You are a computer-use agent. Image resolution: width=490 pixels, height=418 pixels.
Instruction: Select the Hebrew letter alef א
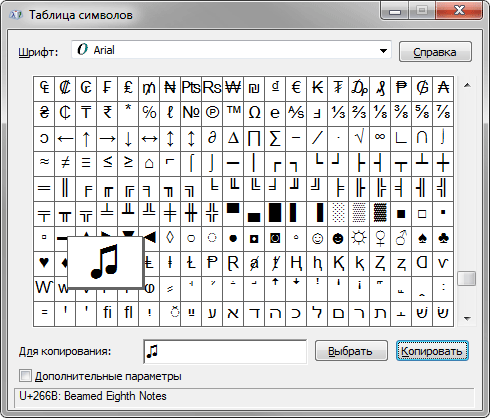pos(233,314)
